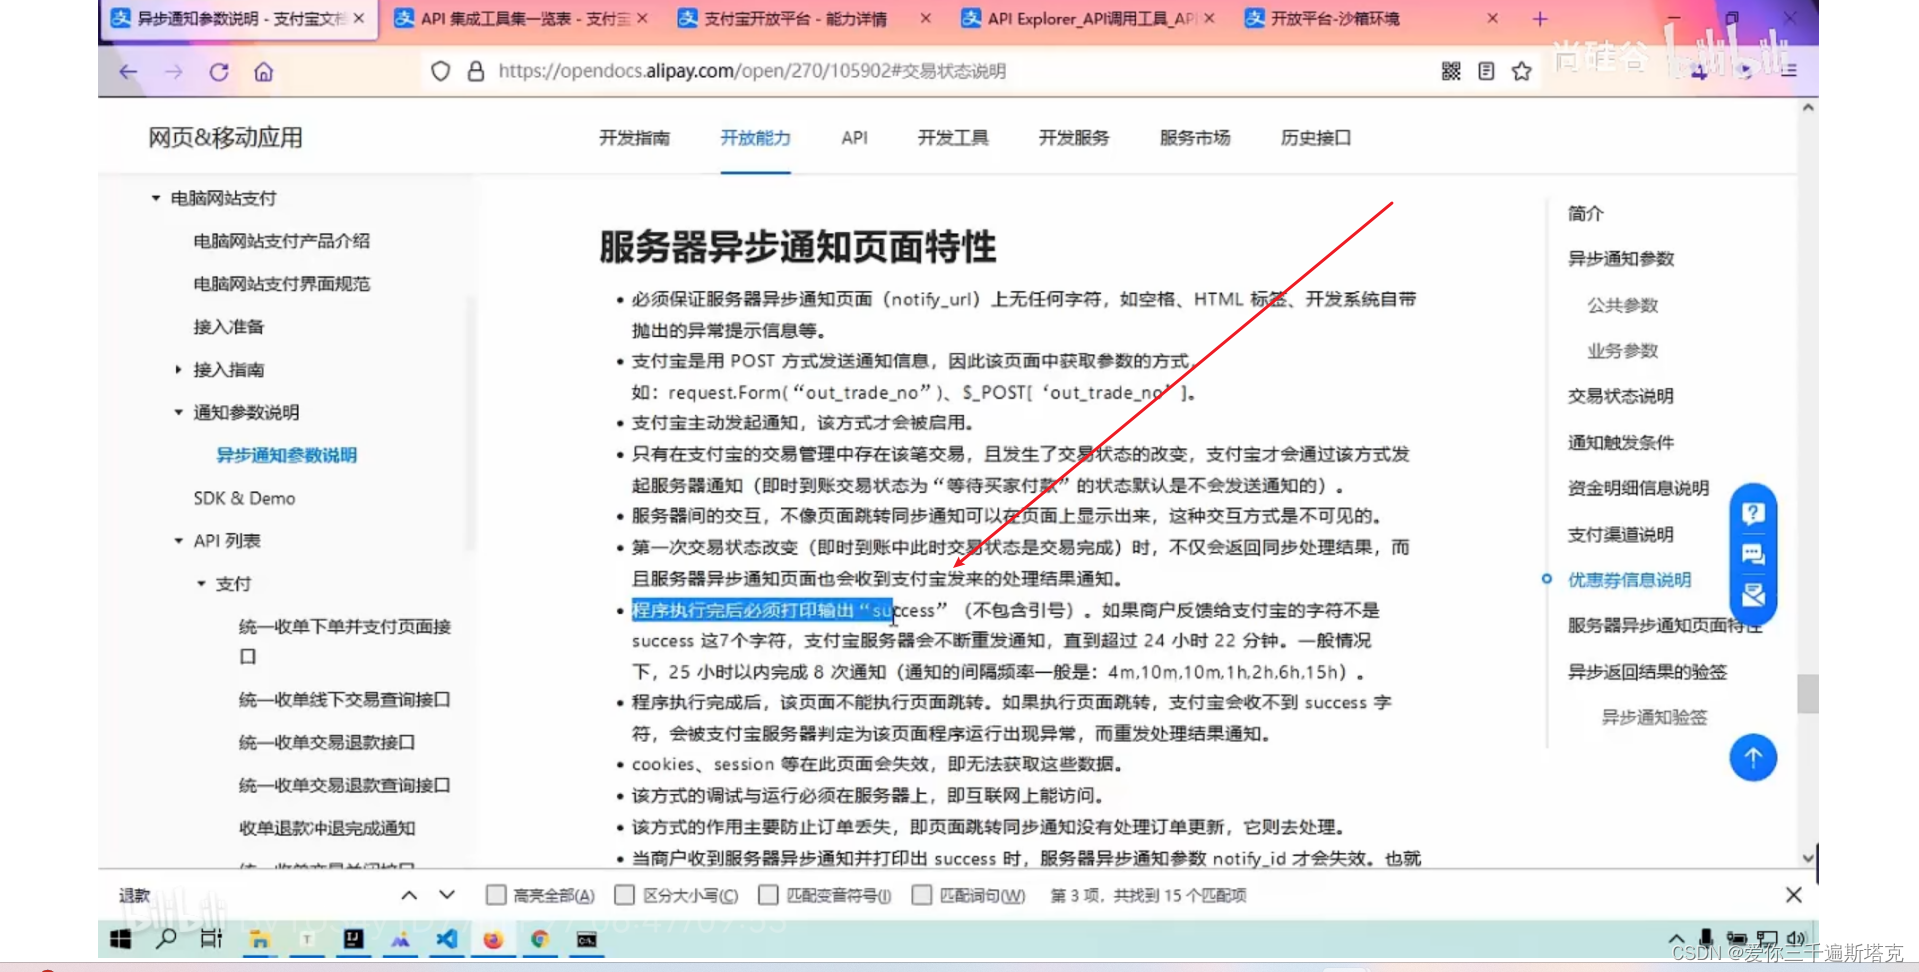Open 统一收单线下交易查询接口 link
The width and height of the screenshot is (1919, 972).
pos(345,700)
